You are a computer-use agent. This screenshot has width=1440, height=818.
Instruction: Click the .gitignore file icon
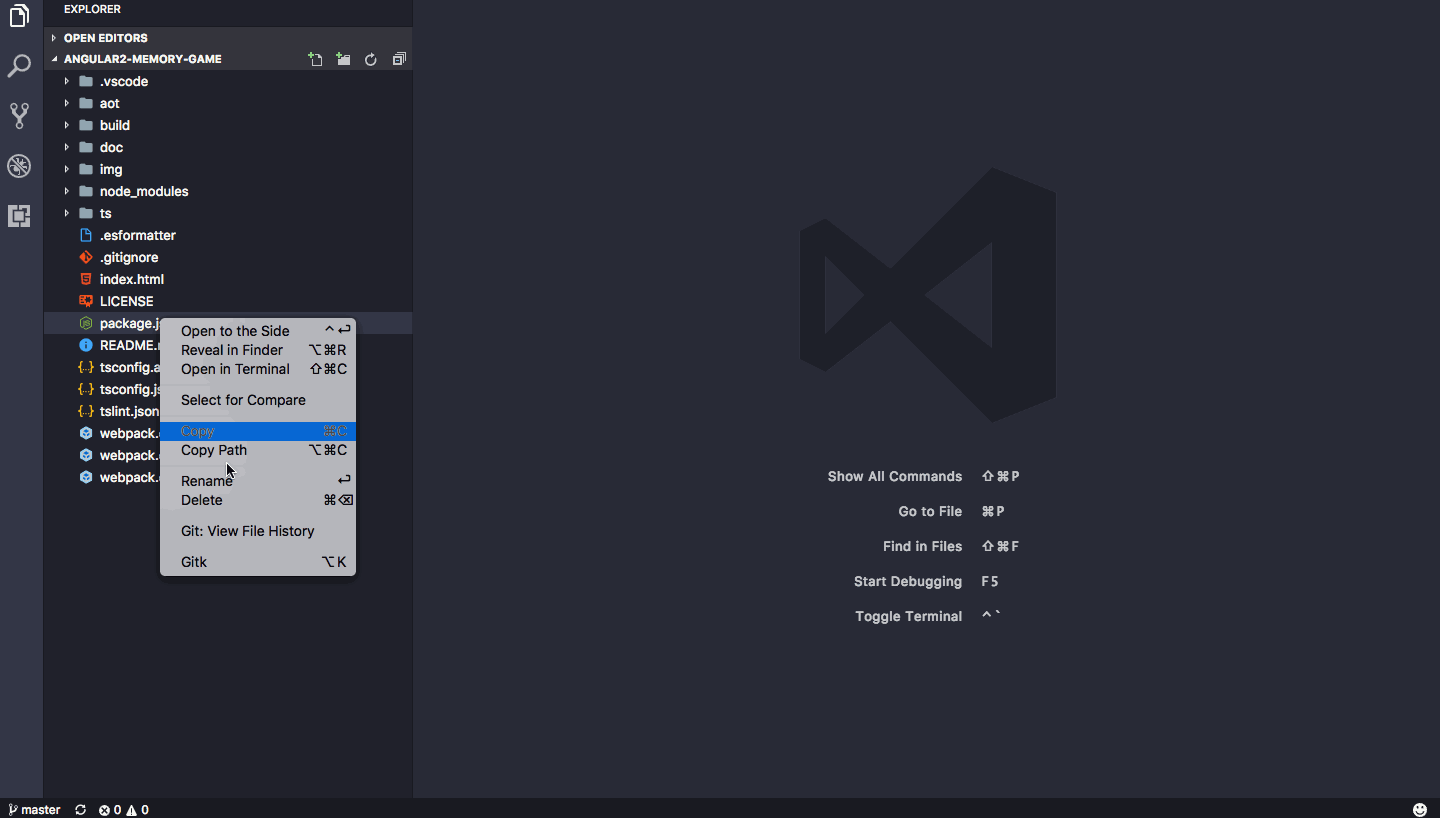[86, 257]
